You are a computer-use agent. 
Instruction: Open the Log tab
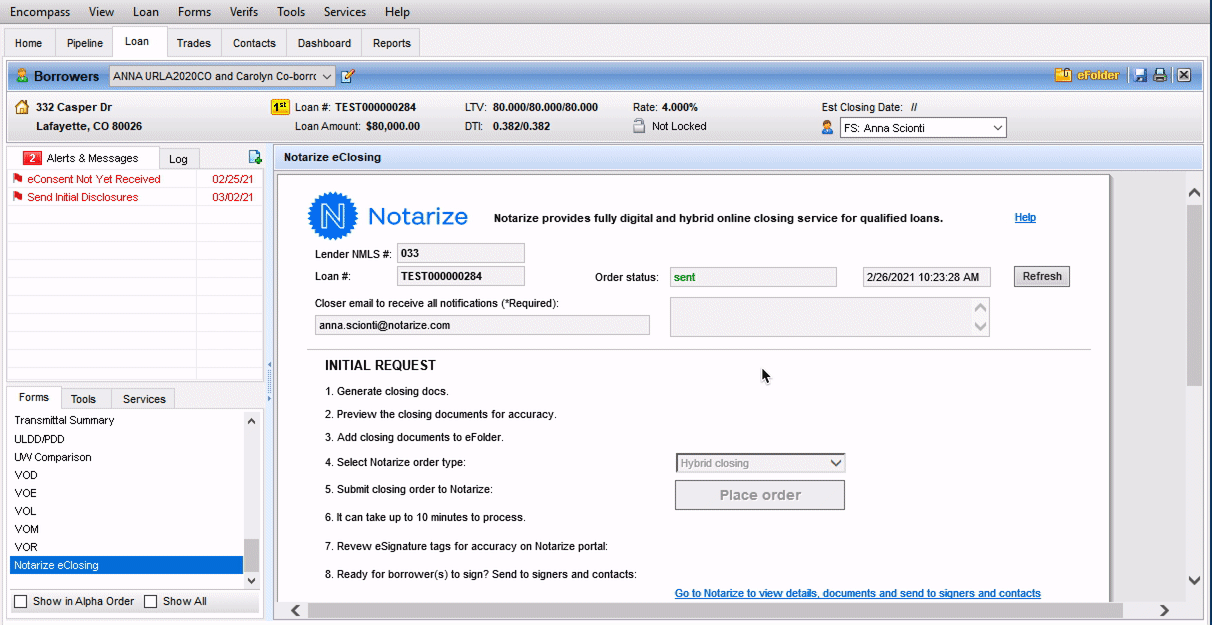pyautogui.click(x=178, y=159)
